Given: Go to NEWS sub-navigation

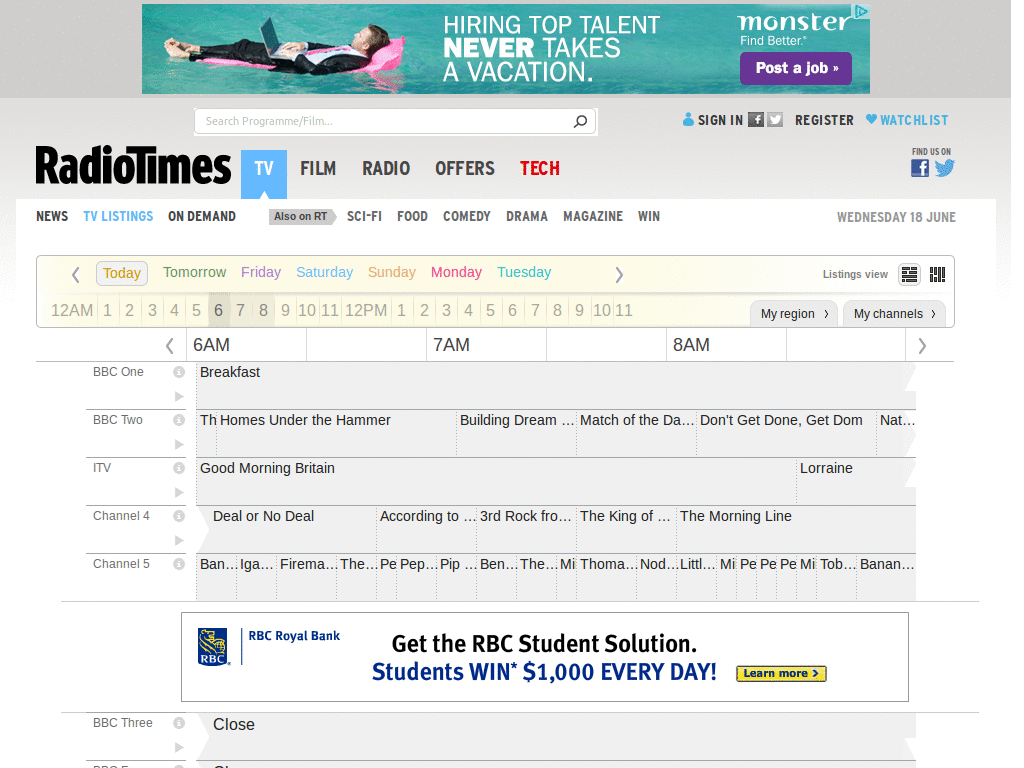Looking at the screenshot, I should 52,216.
